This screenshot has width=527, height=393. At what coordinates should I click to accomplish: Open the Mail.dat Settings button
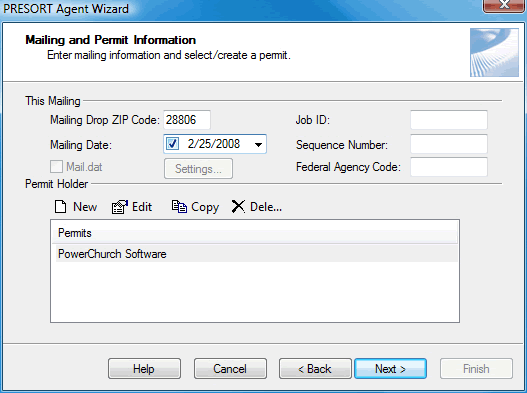point(198,169)
